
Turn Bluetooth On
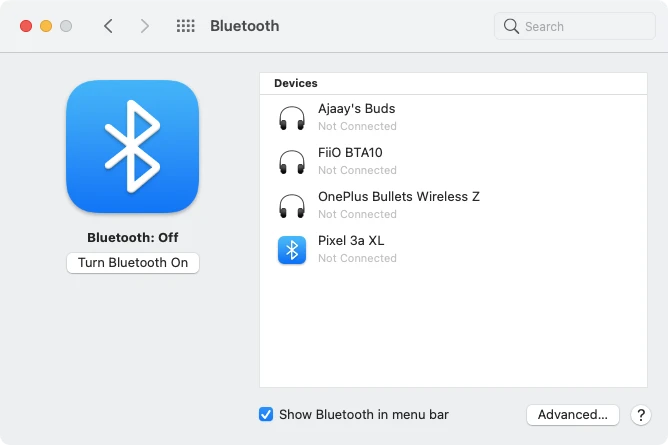pyautogui.click(x=133, y=263)
